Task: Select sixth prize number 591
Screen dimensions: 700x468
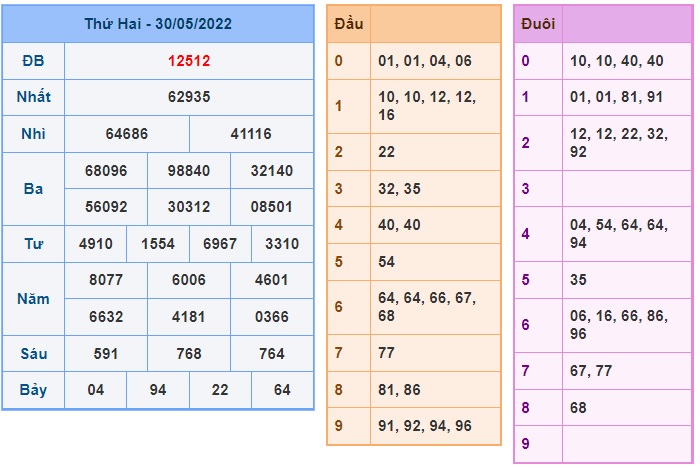Action: [106, 354]
